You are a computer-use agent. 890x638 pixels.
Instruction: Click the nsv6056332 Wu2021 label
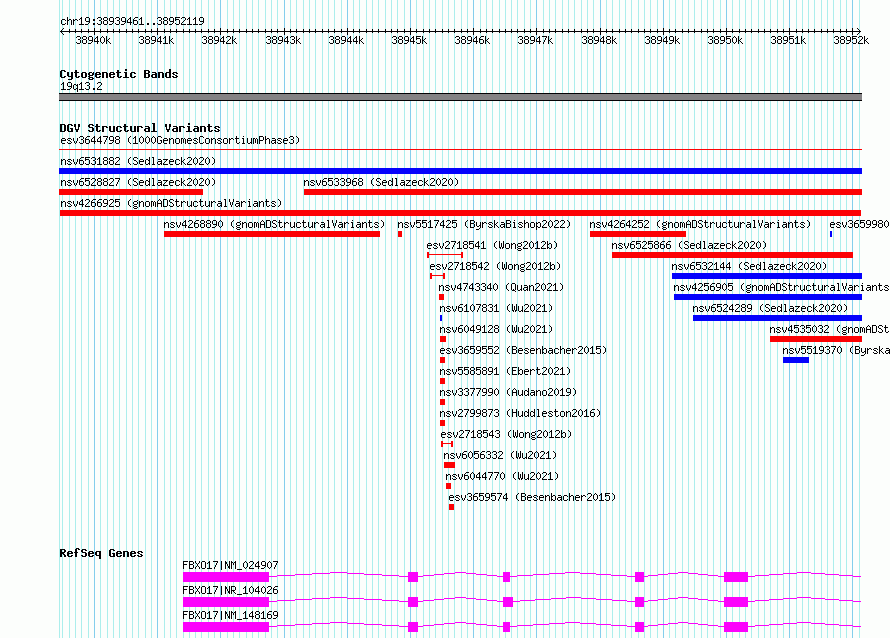tap(500, 455)
